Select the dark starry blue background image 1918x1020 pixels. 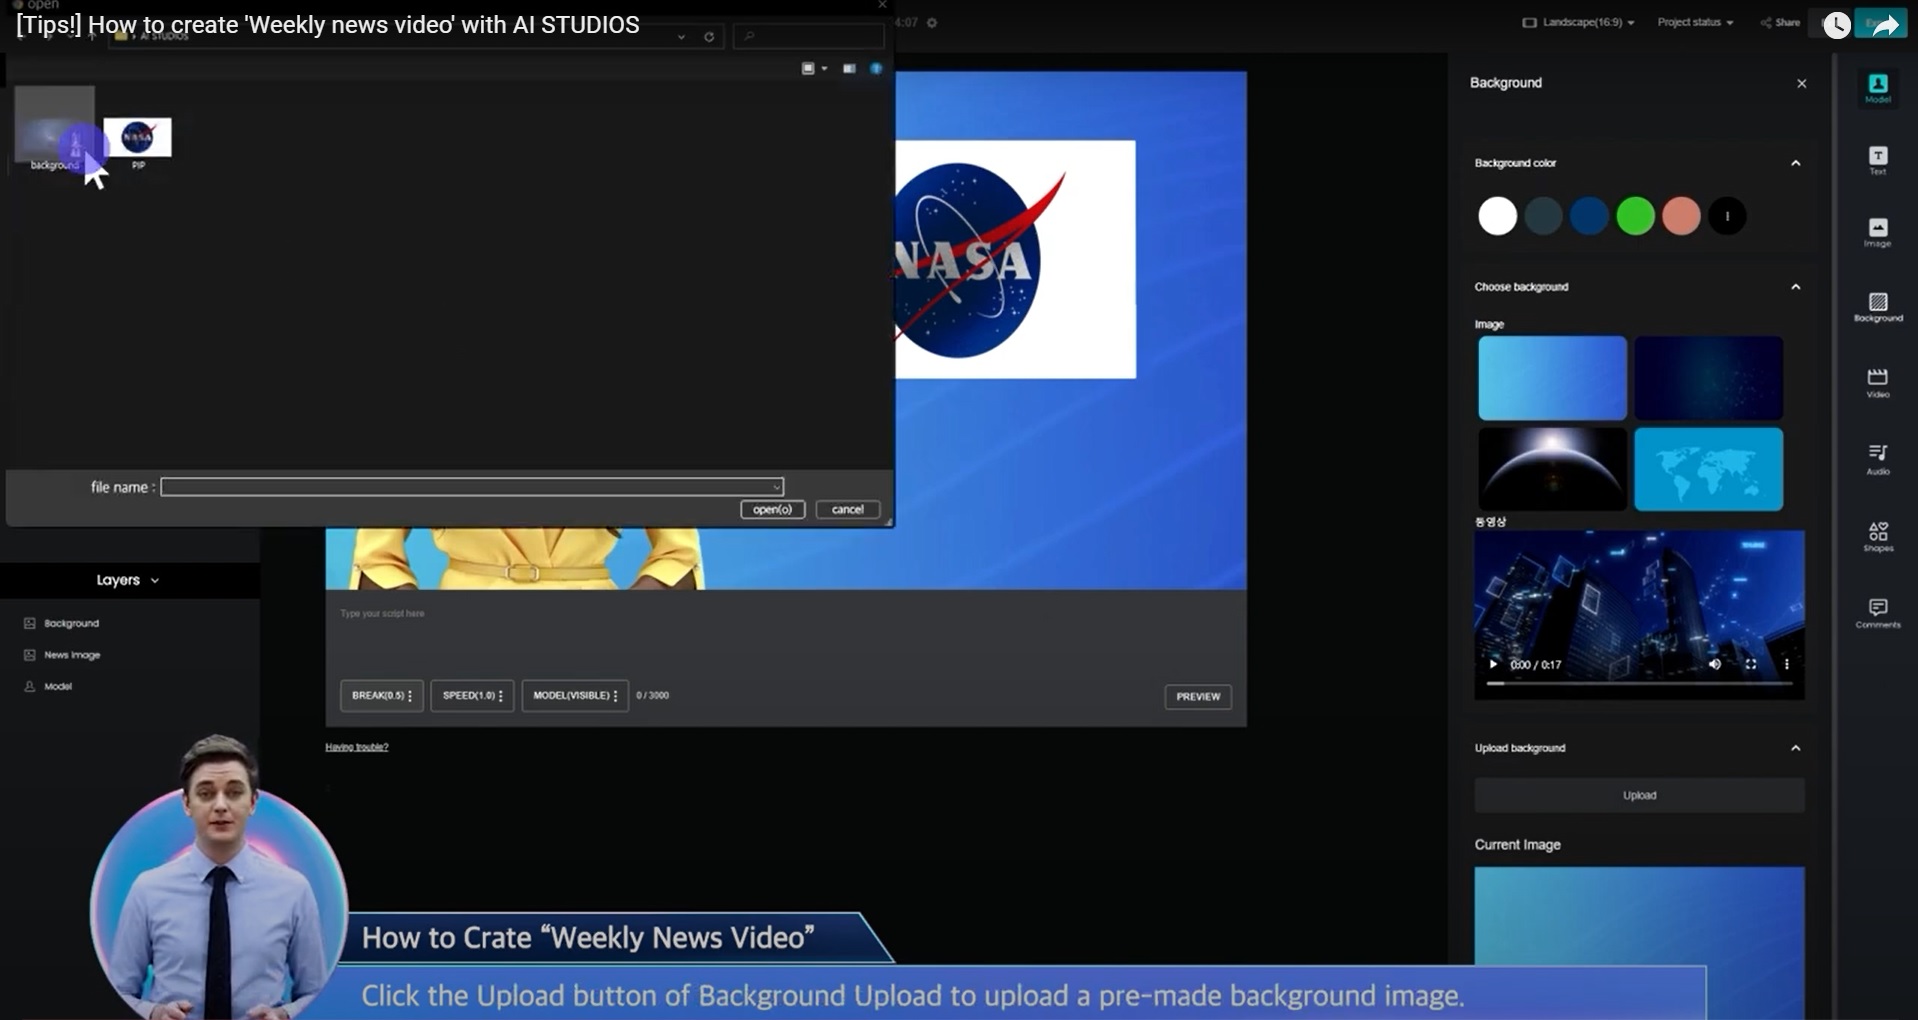[1708, 378]
